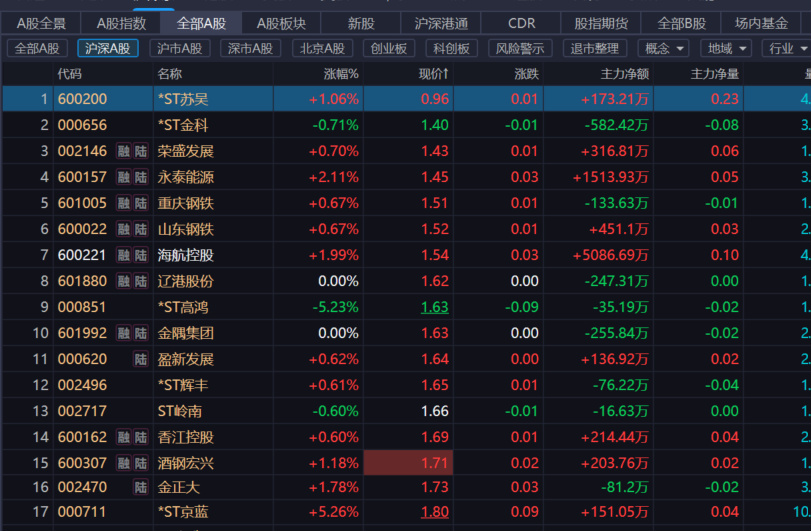Sort by 涨幅% column header

coord(341,74)
